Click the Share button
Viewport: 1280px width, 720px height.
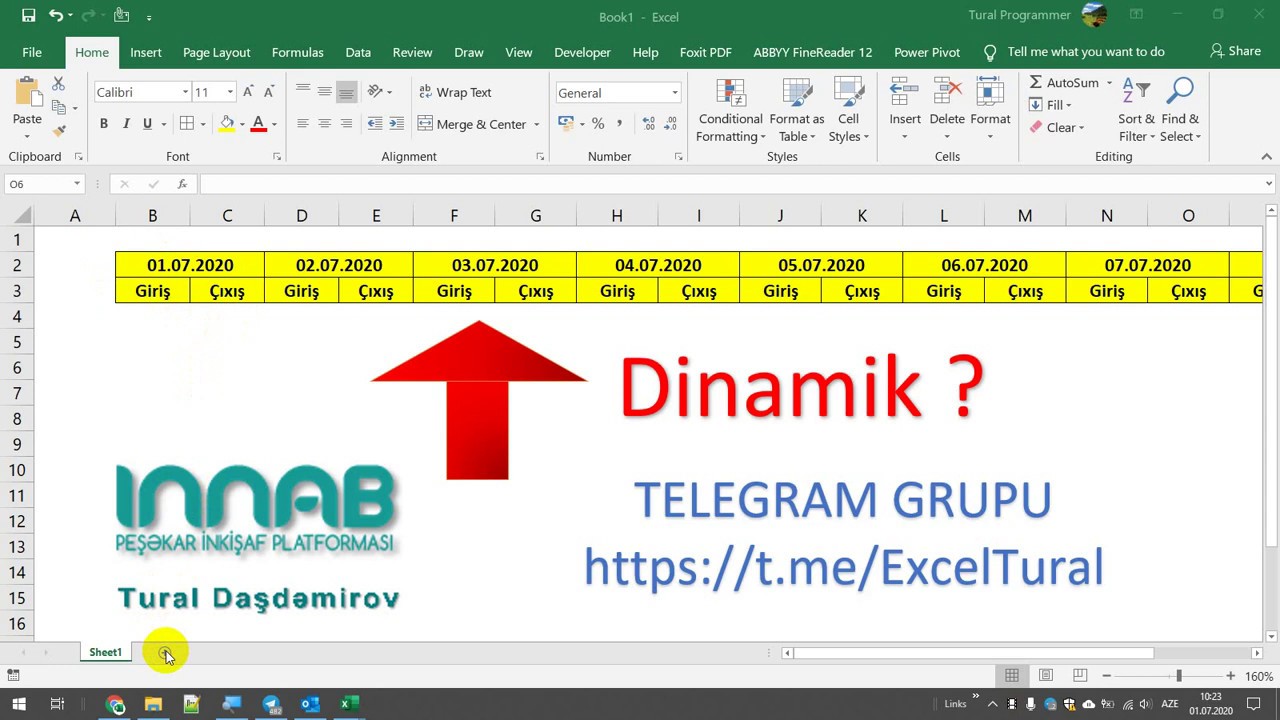tap(1235, 51)
